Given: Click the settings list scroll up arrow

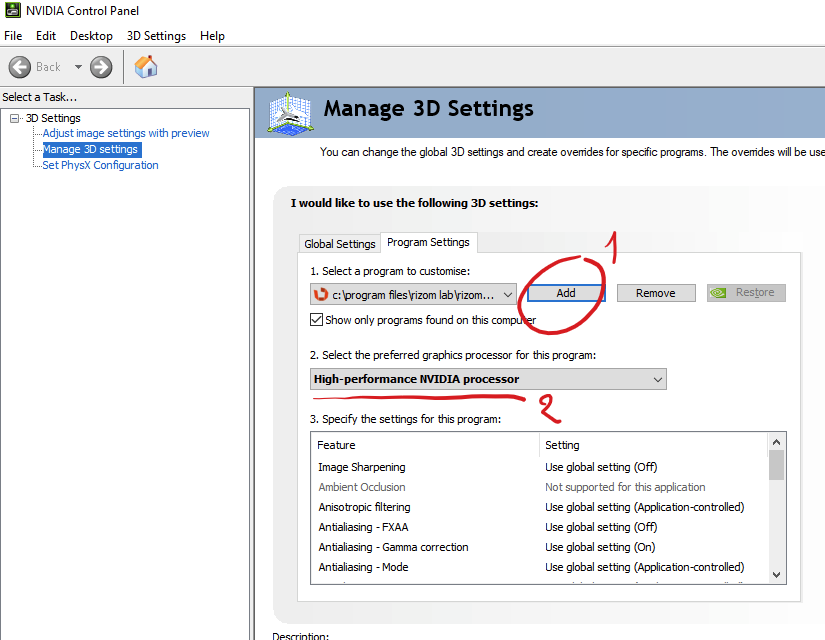Looking at the screenshot, I should (777, 442).
